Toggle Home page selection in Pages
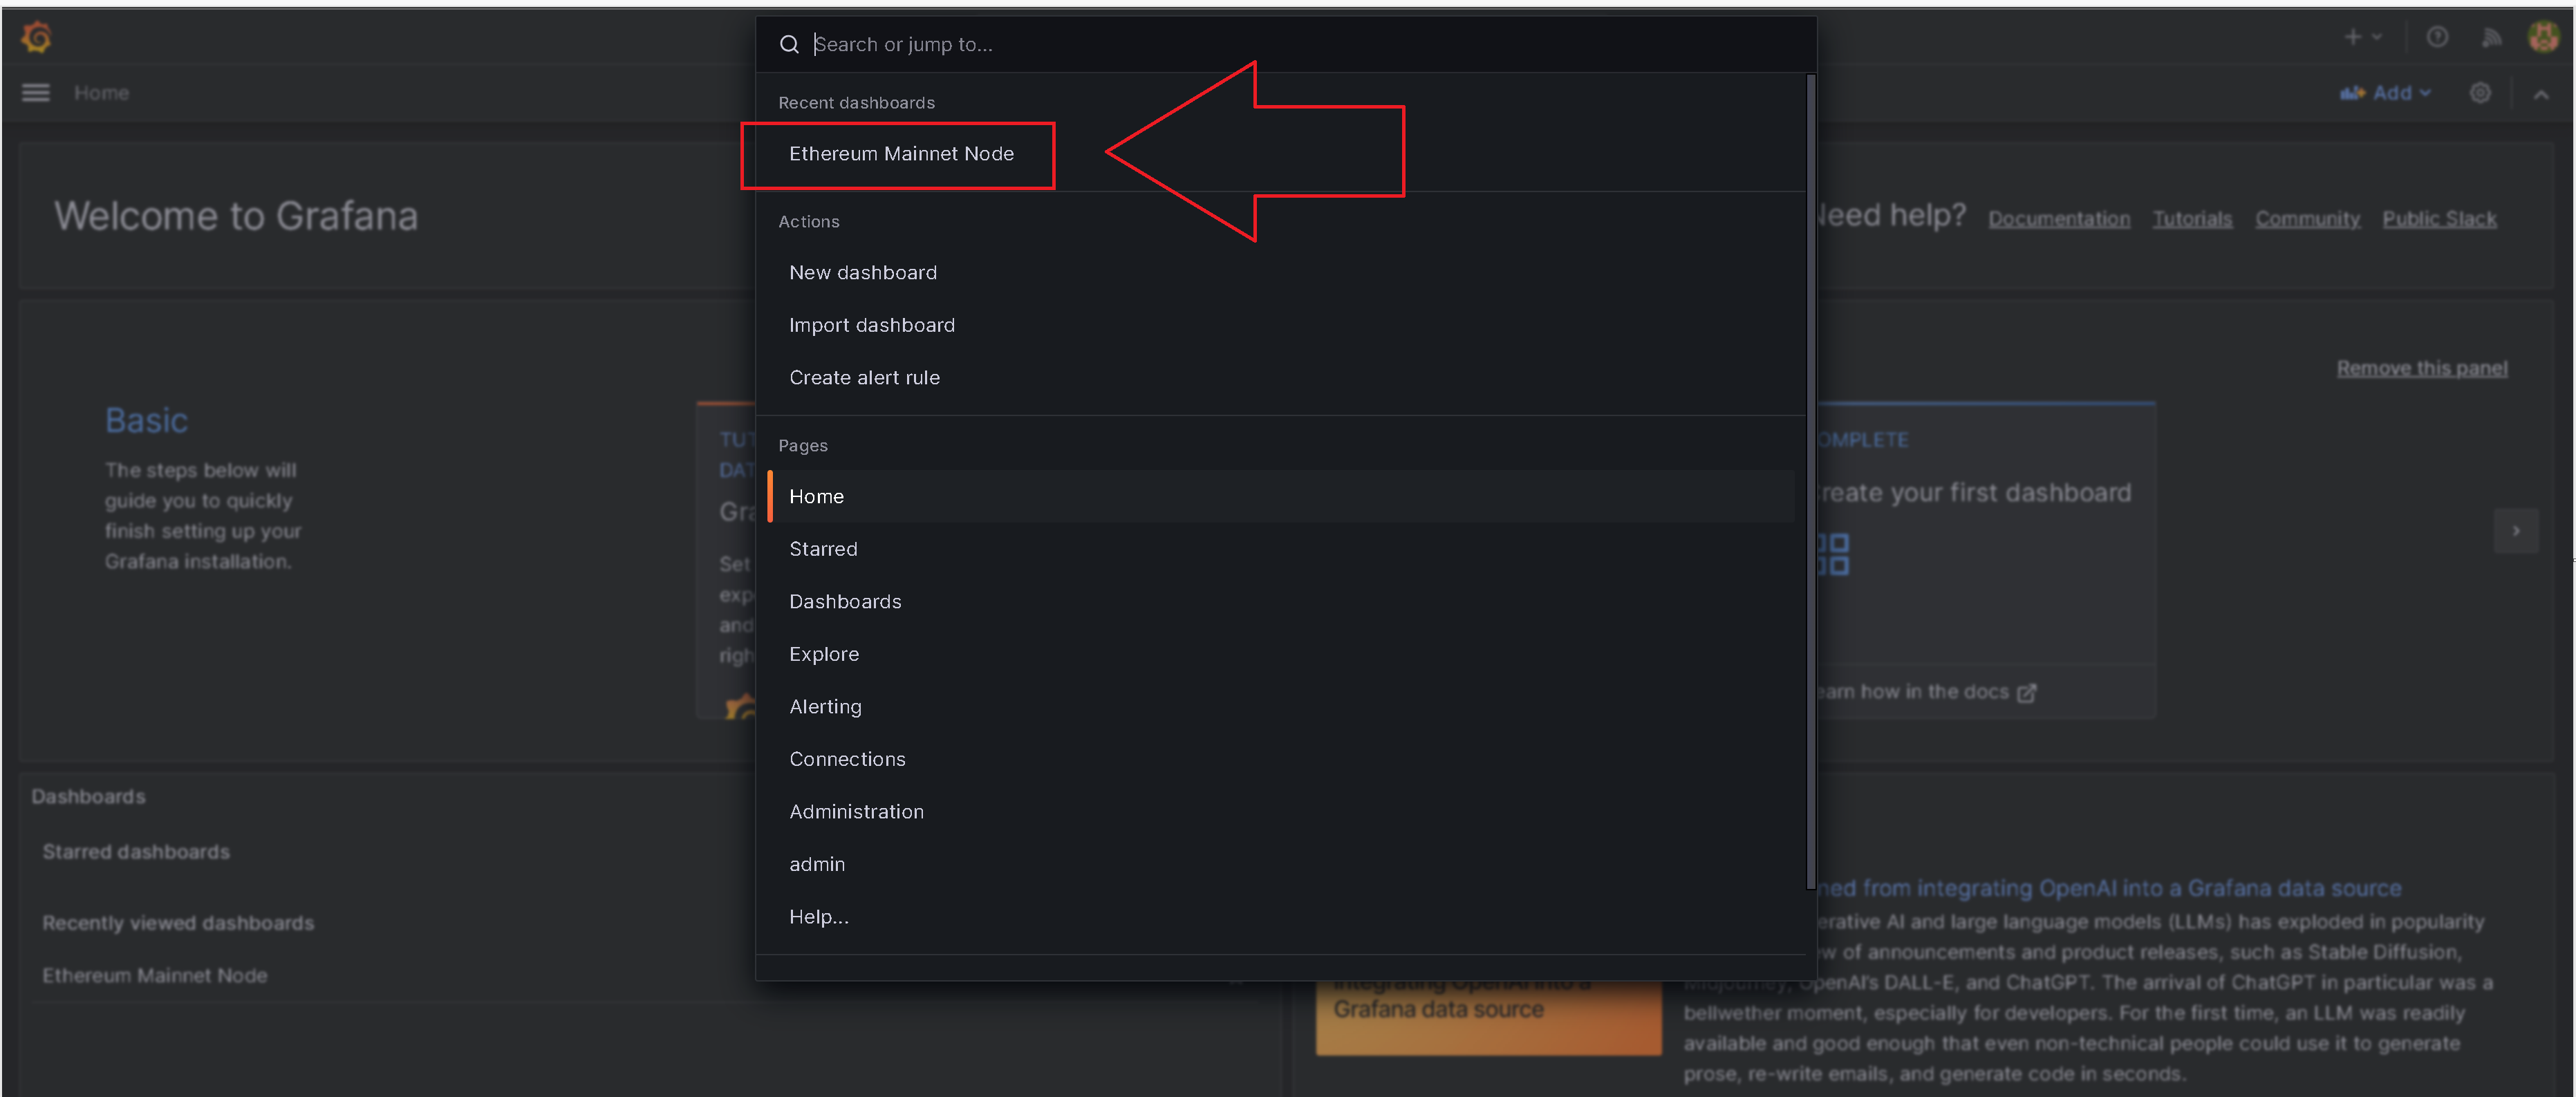Viewport: 2576px width, 1097px height. [x=816, y=496]
